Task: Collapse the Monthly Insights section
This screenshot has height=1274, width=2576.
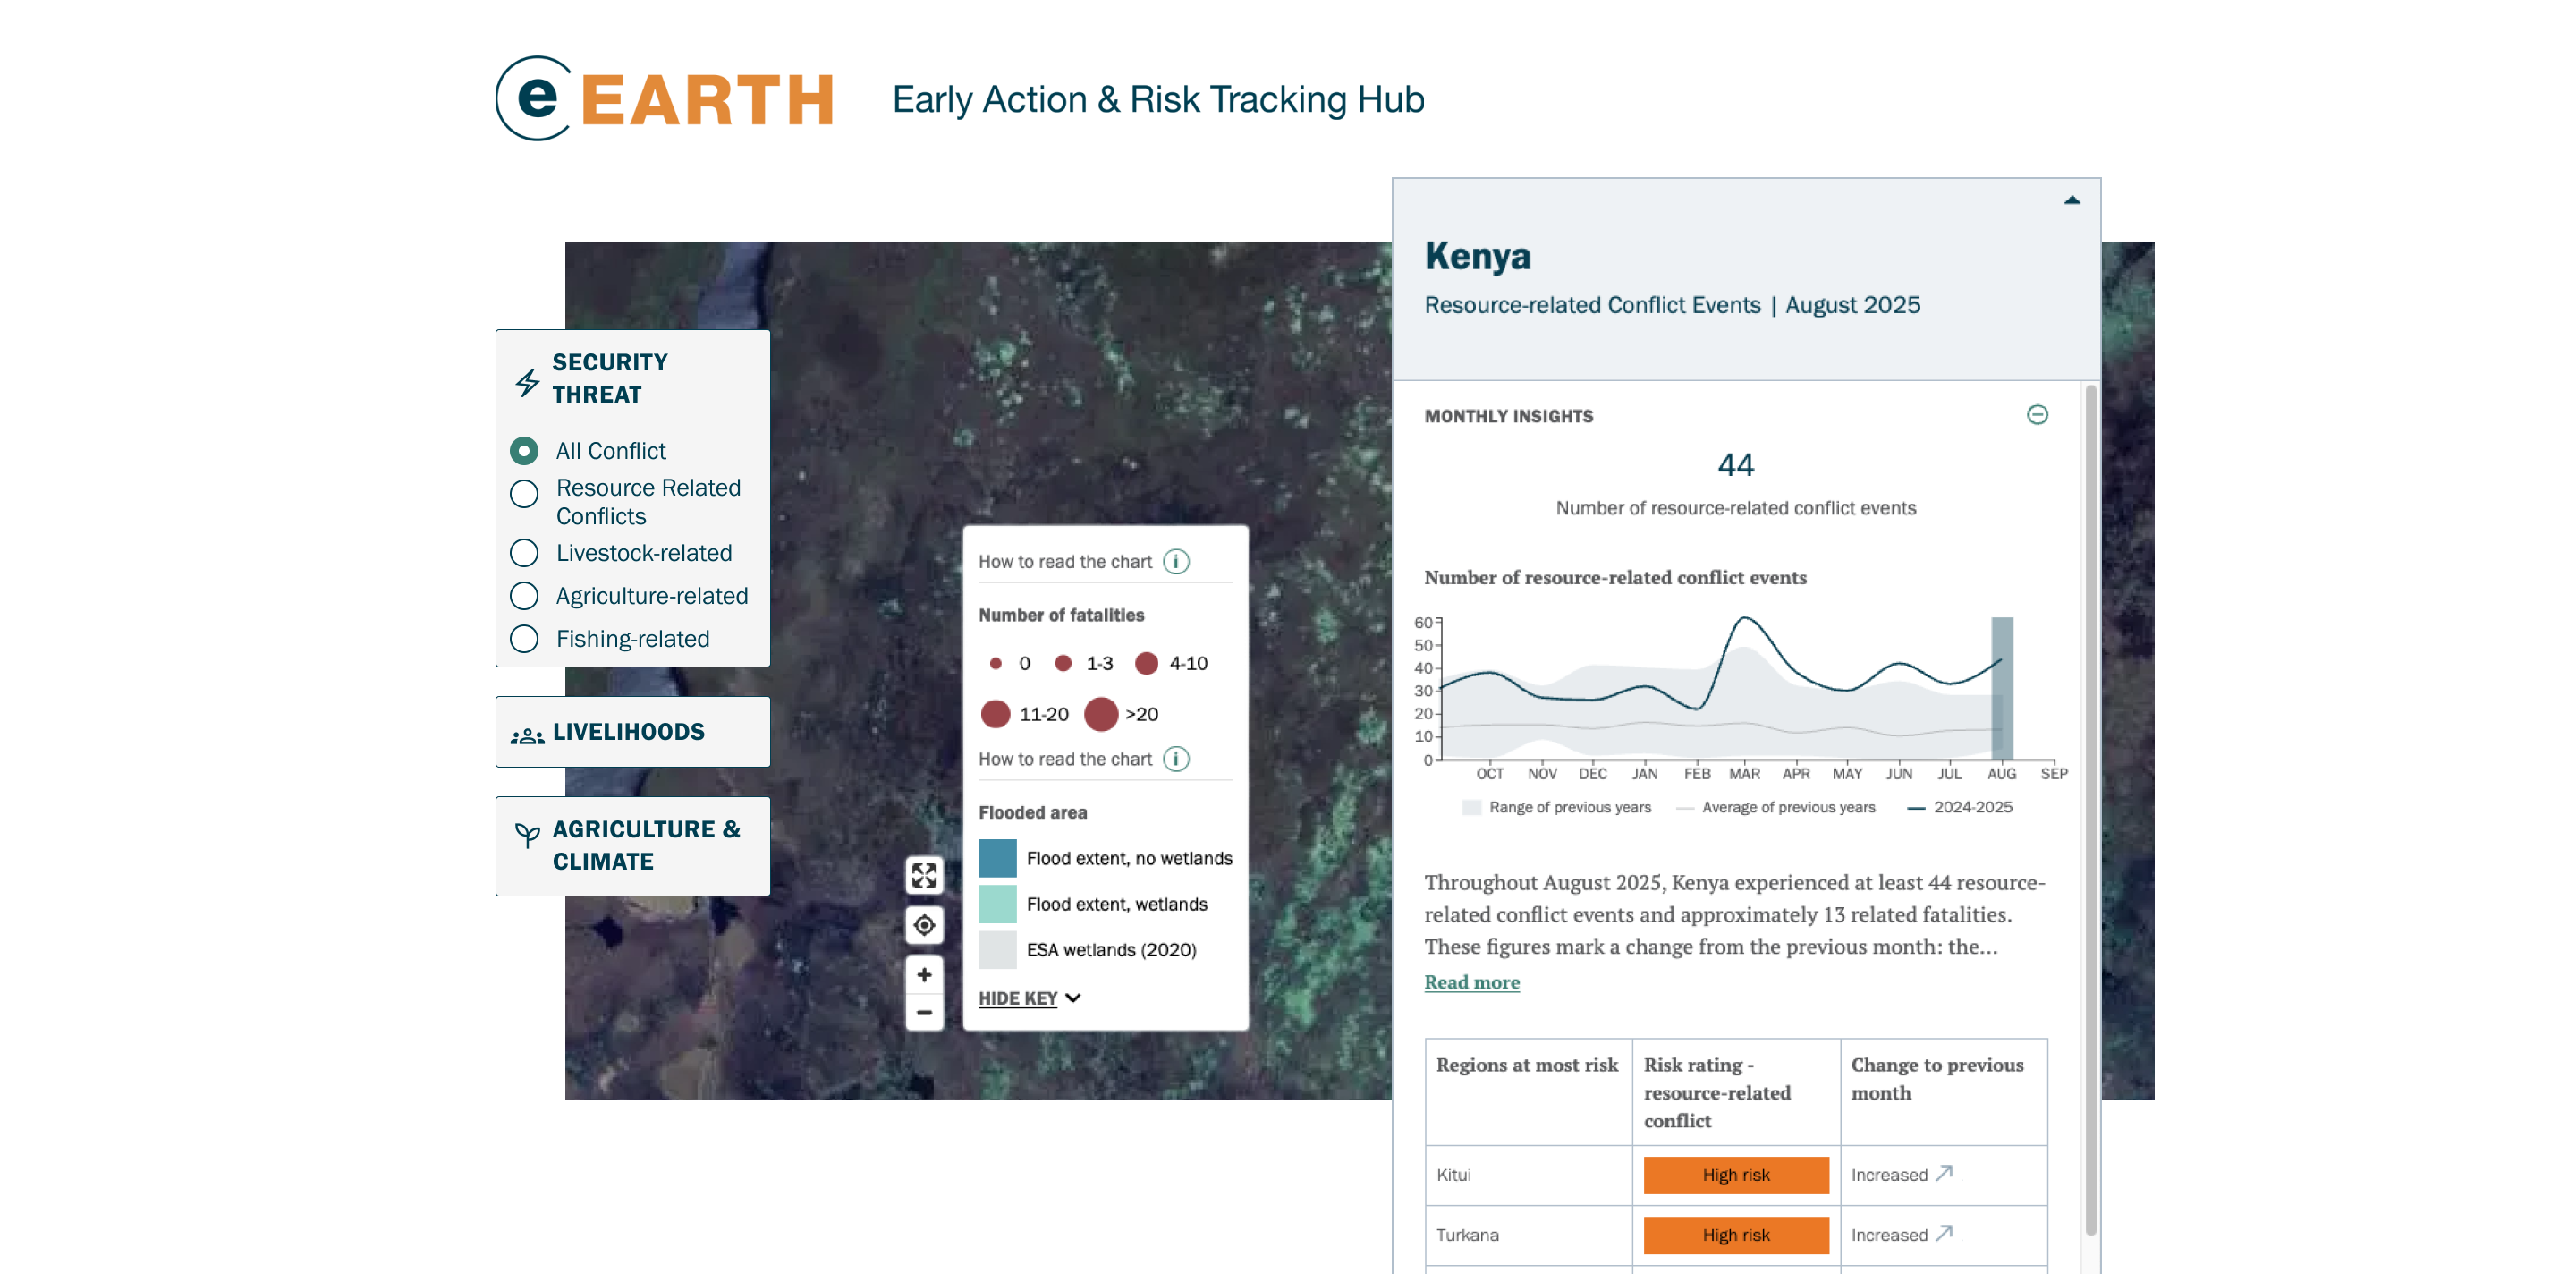Action: (2037, 415)
